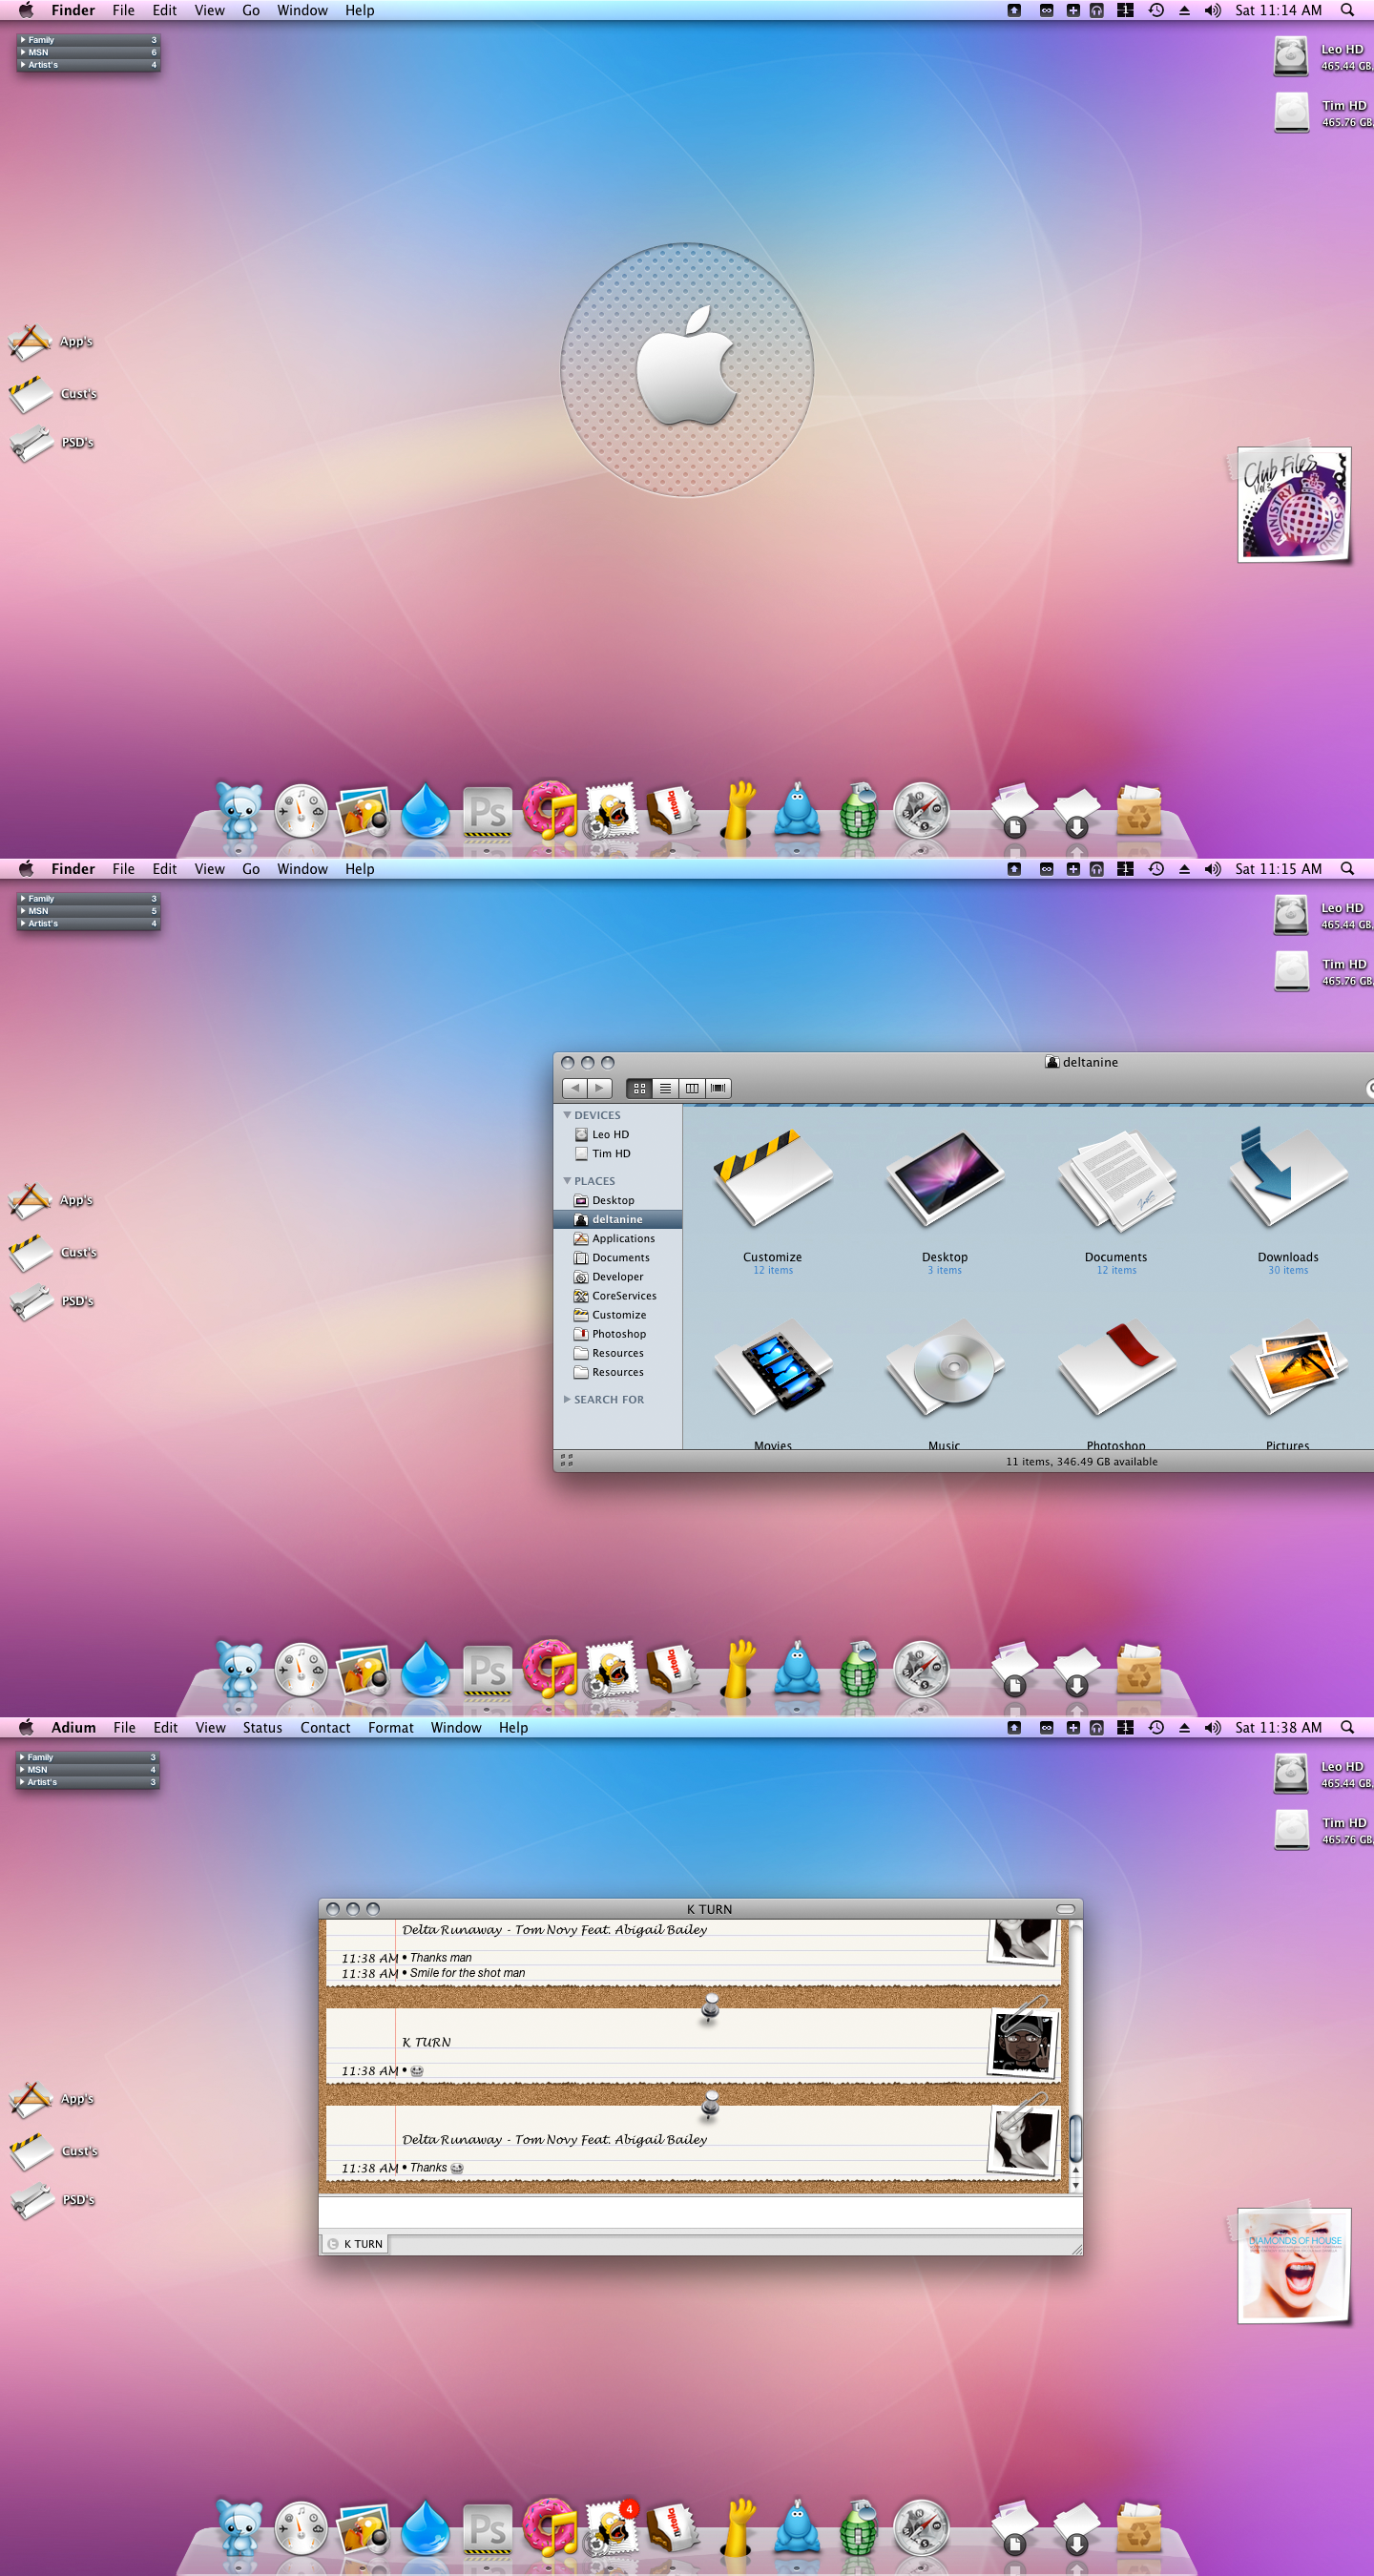Open the Desktop folder showing 3 items
The image size is (1374, 2576).
pyautogui.click(x=944, y=1179)
